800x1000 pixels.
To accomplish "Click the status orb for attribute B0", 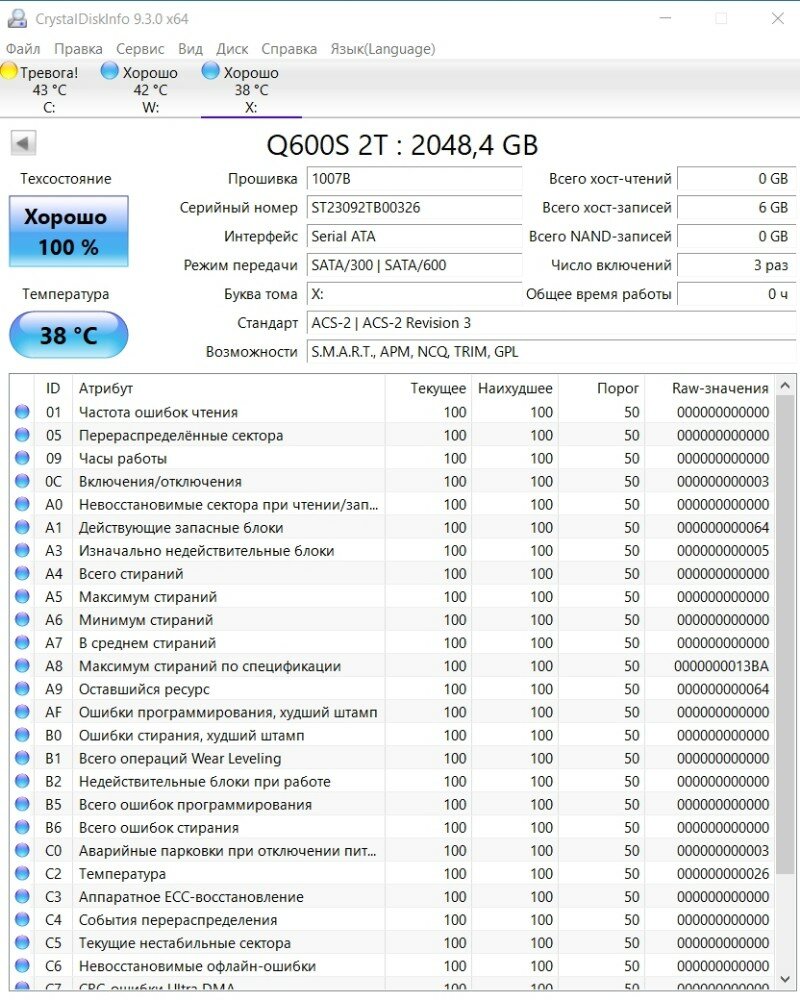I will (22, 735).
